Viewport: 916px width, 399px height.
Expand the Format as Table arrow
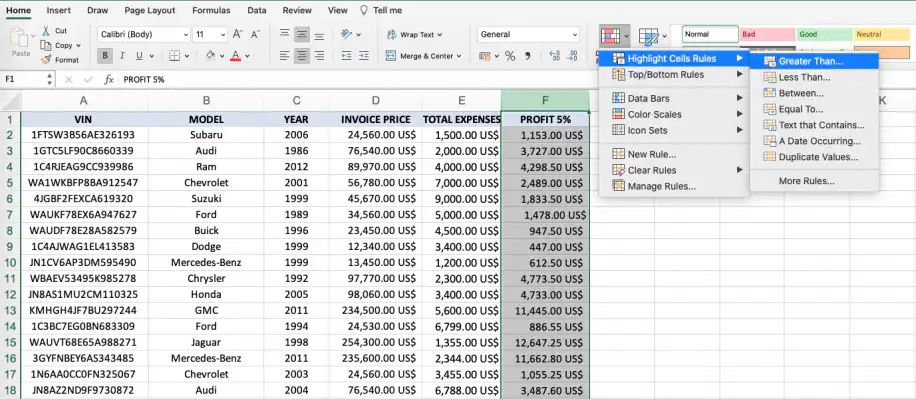click(664, 36)
